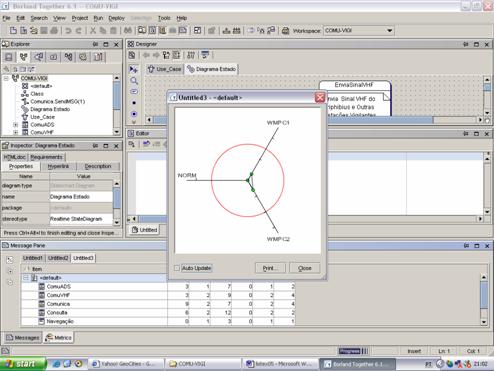This screenshot has width=494, height=371.
Task: Click the first icon in Designer toolbar
Action: (x=132, y=55)
